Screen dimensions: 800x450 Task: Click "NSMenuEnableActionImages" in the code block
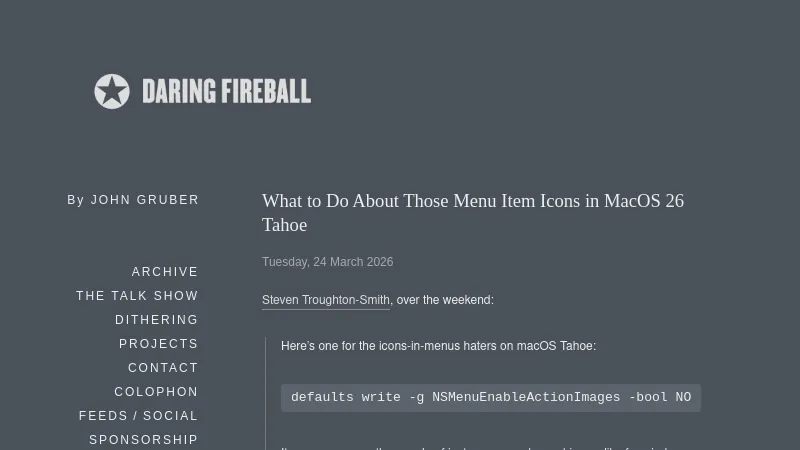pyautogui.click(x=526, y=397)
